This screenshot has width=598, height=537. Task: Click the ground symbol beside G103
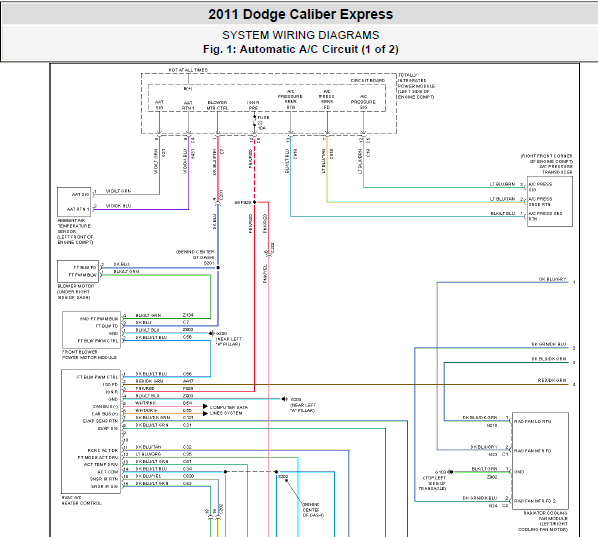[x=450, y=472]
